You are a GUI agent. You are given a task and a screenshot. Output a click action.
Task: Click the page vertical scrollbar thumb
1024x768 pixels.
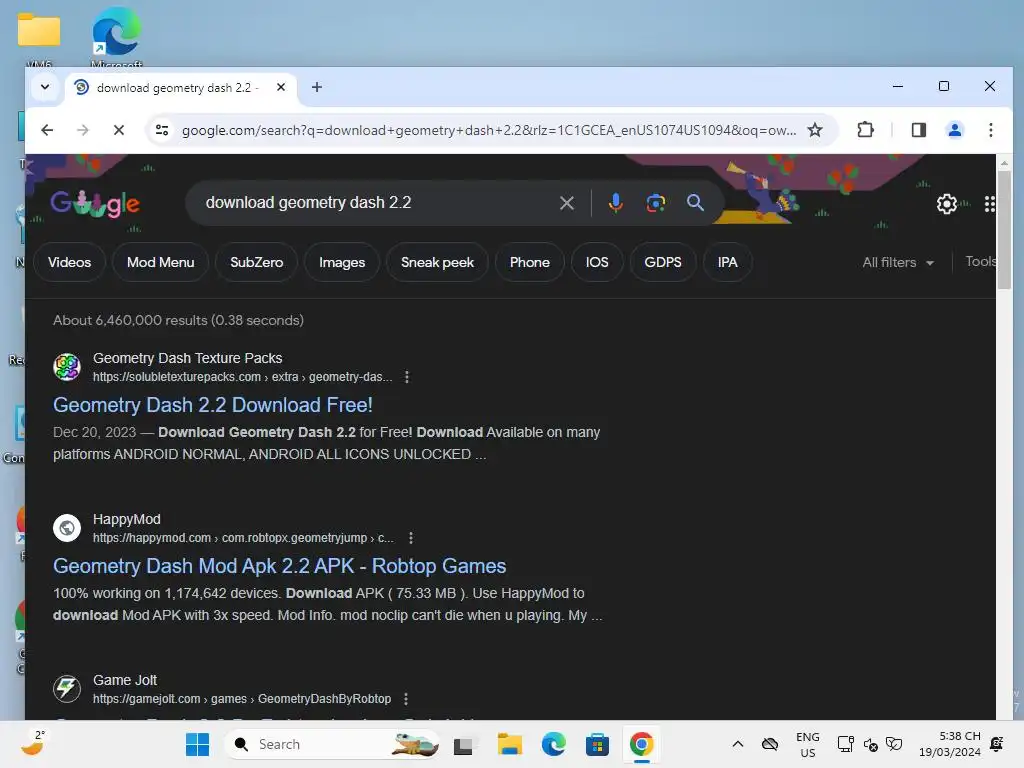1004,230
